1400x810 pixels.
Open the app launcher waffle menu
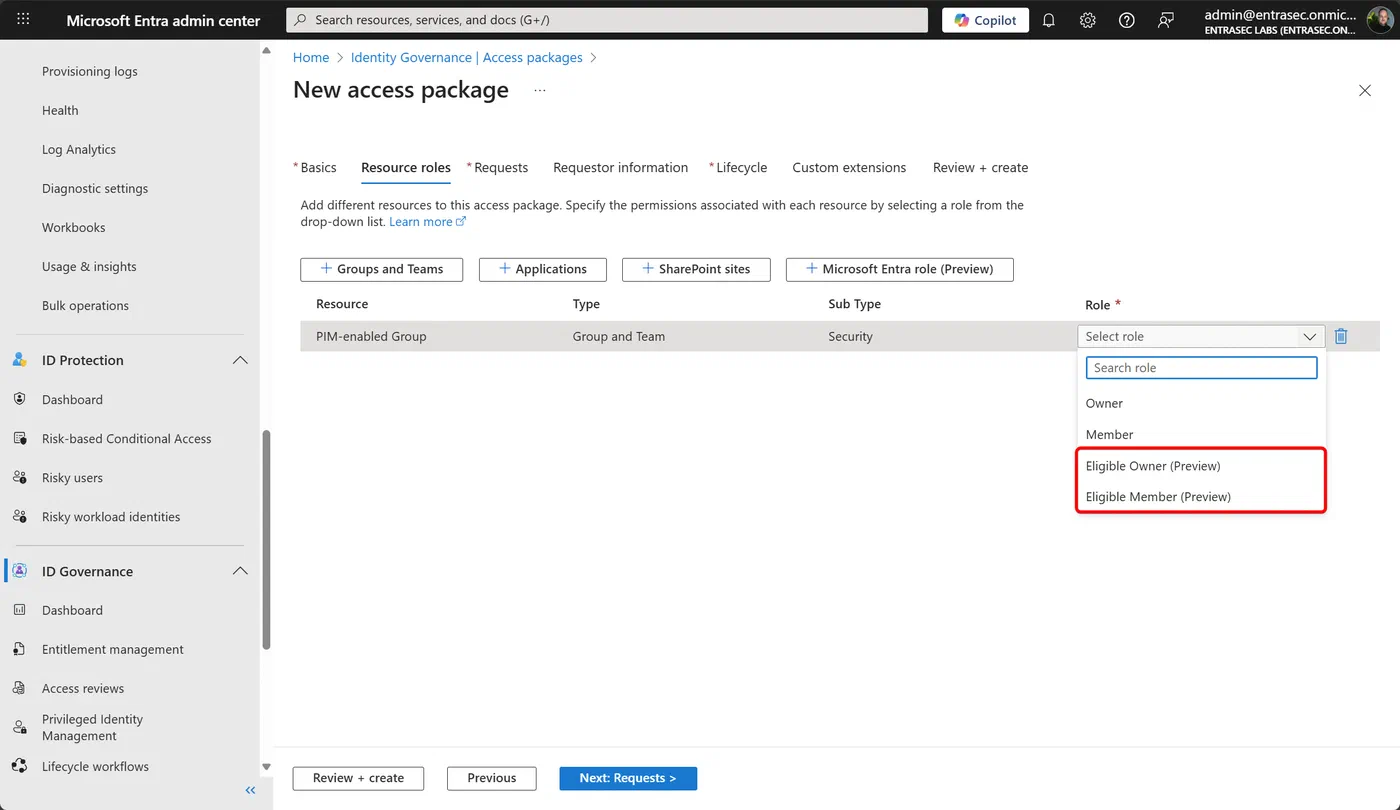coord(24,20)
